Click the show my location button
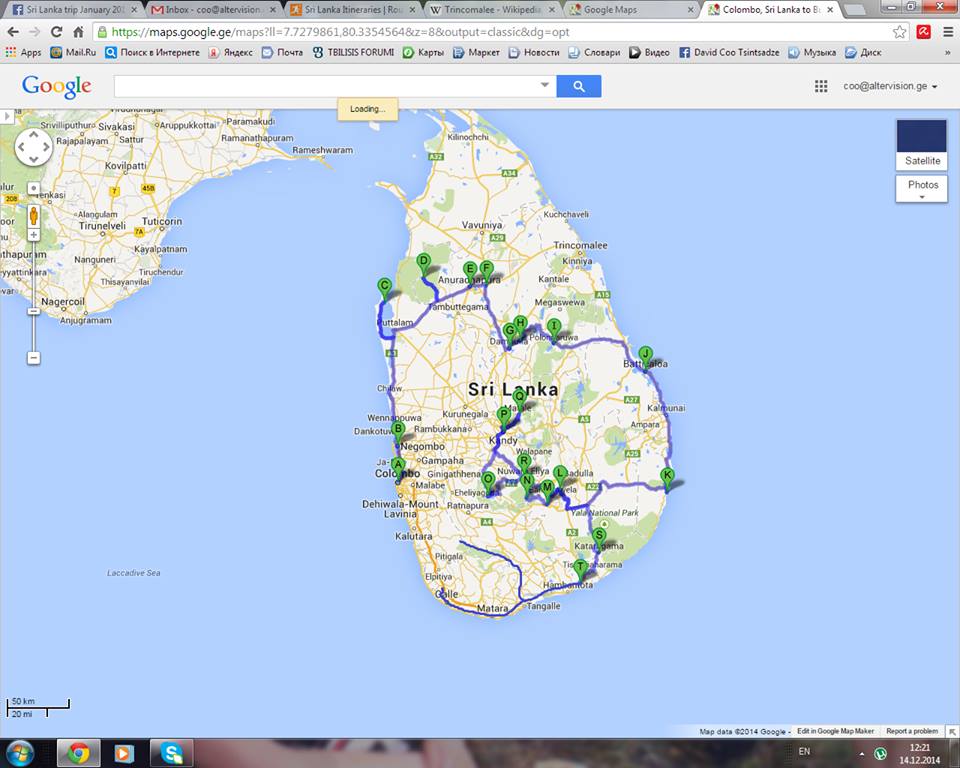The height and width of the screenshot is (768, 960). pos(33,188)
